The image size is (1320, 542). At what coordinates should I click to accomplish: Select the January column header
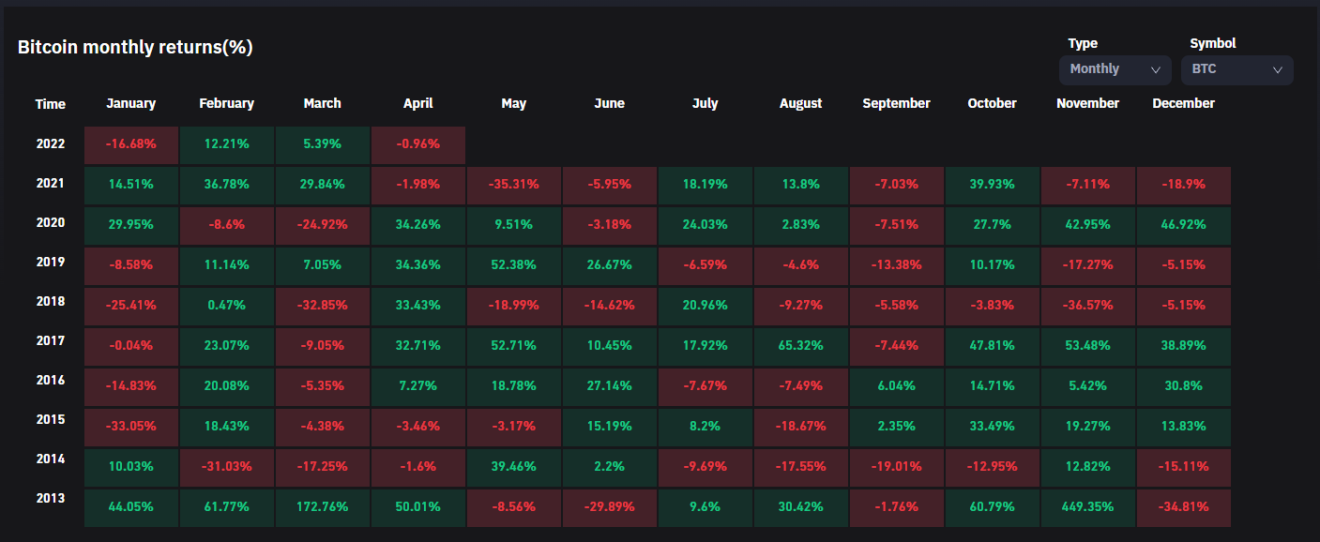click(x=131, y=104)
